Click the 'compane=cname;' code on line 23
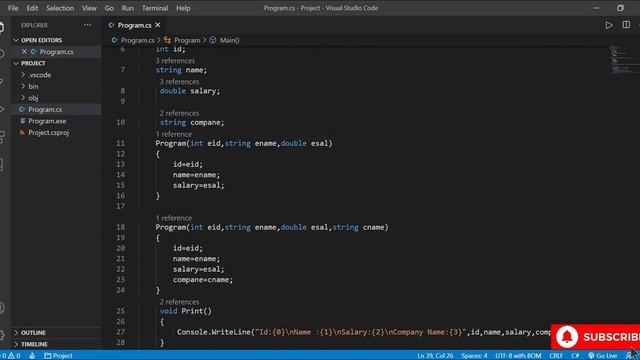The width and height of the screenshot is (640, 360). tap(203, 280)
